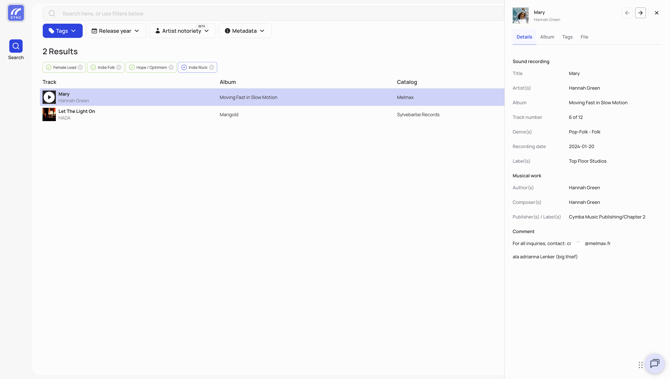Switch to the Details tab
This screenshot has height=379, width=670.
(x=524, y=37)
